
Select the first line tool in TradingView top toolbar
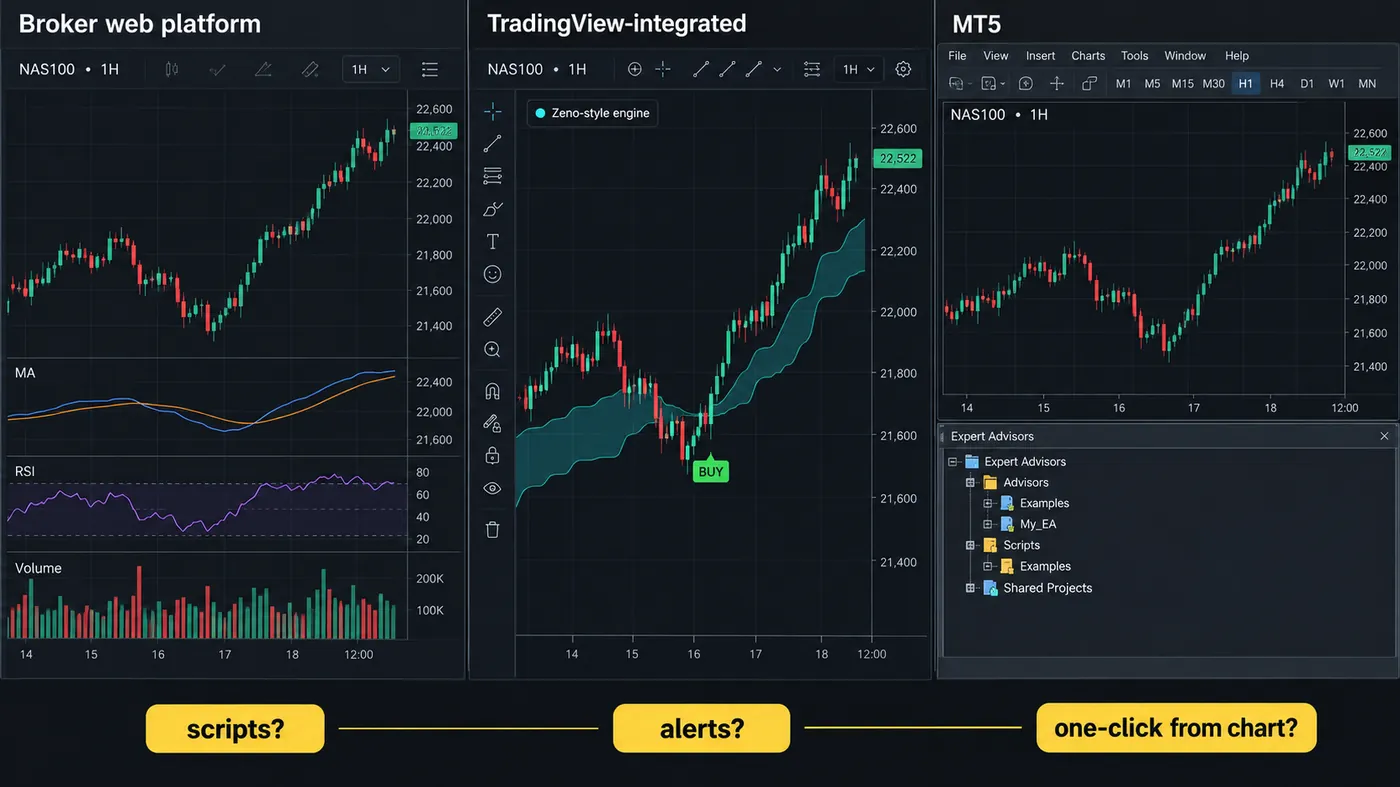click(x=701, y=69)
